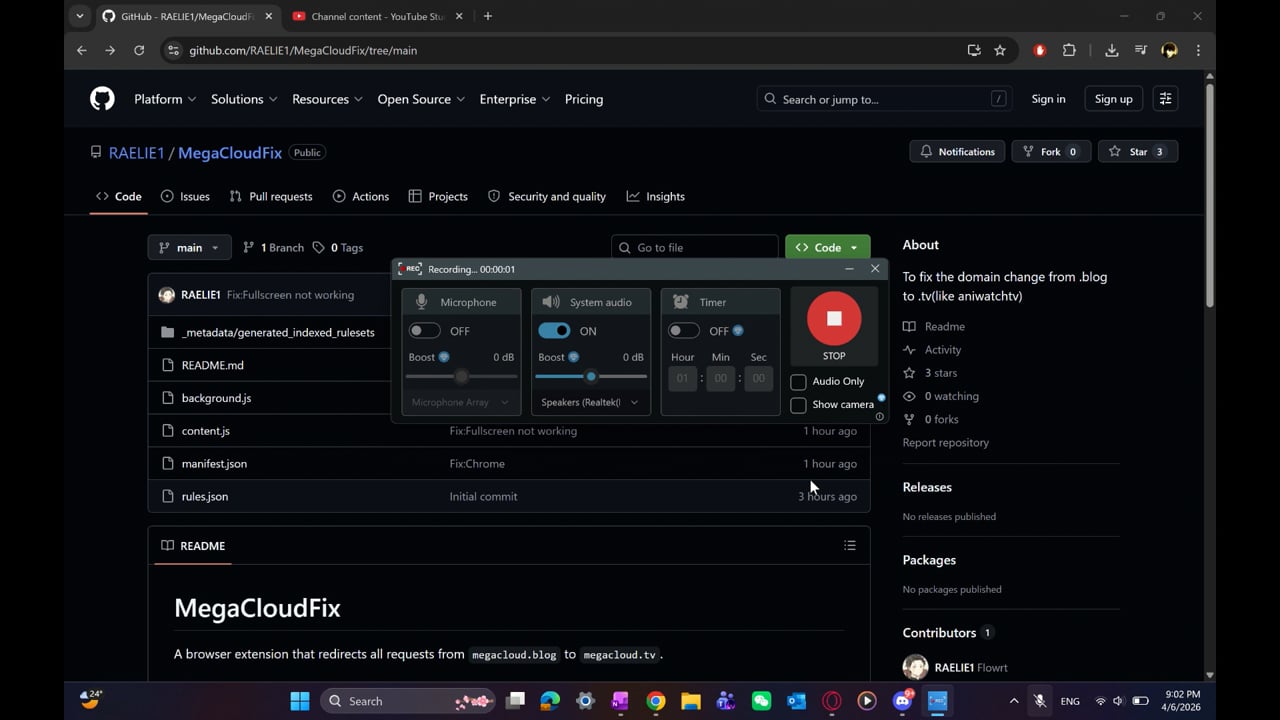Viewport: 1280px width, 720px height.
Task: Click Notifications bell button
Action: tap(957, 152)
